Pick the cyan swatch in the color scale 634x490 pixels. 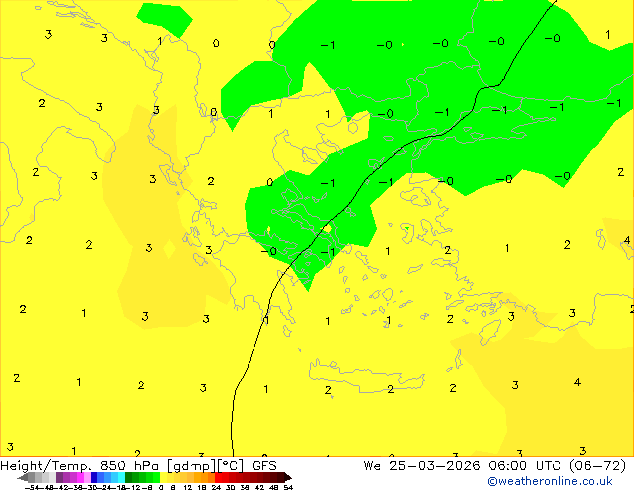121,477
